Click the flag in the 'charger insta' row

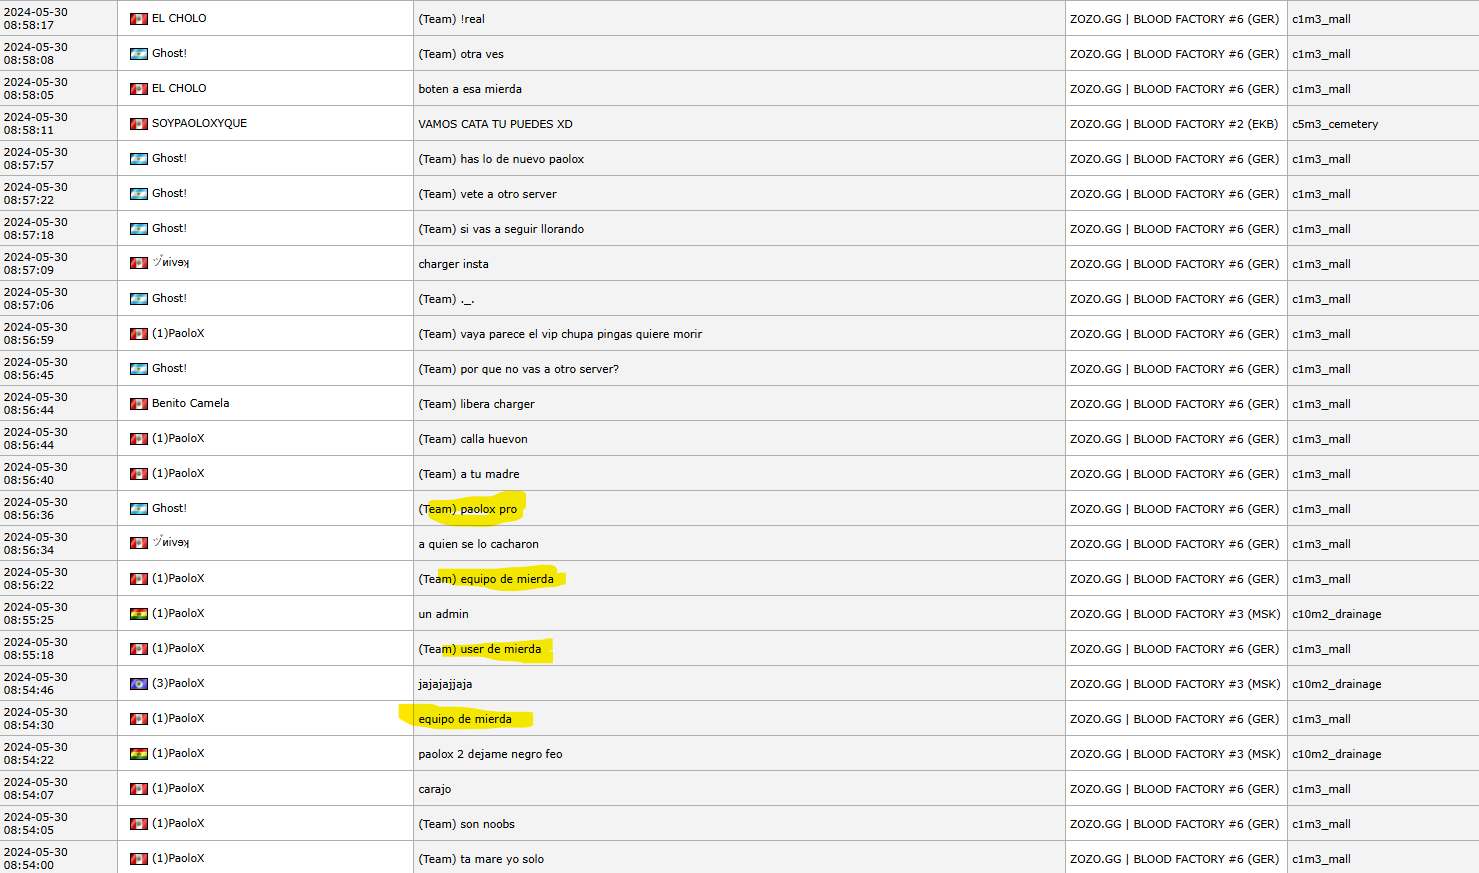[138, 264]
